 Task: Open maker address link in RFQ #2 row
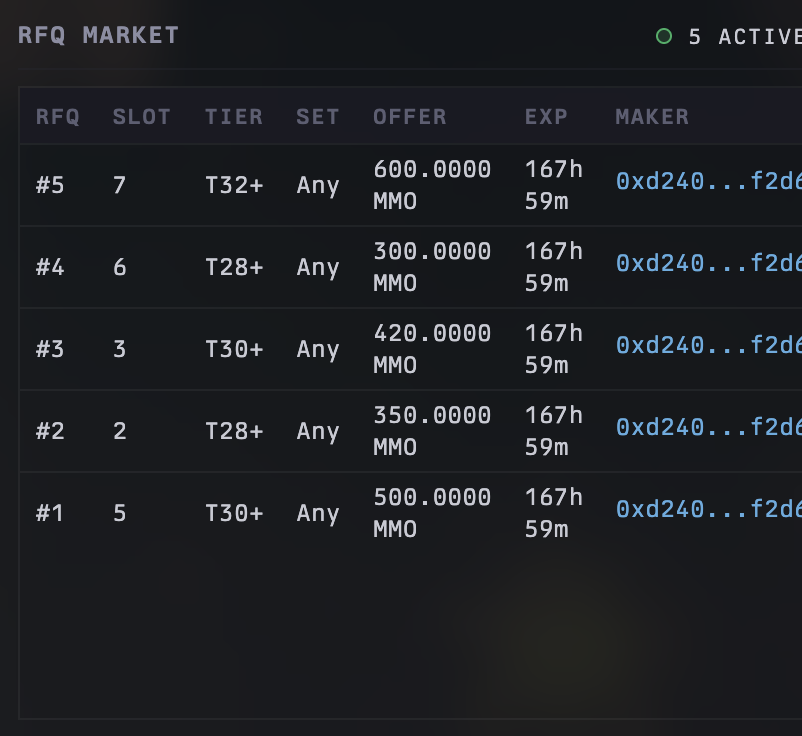click(x=709, y=428)
